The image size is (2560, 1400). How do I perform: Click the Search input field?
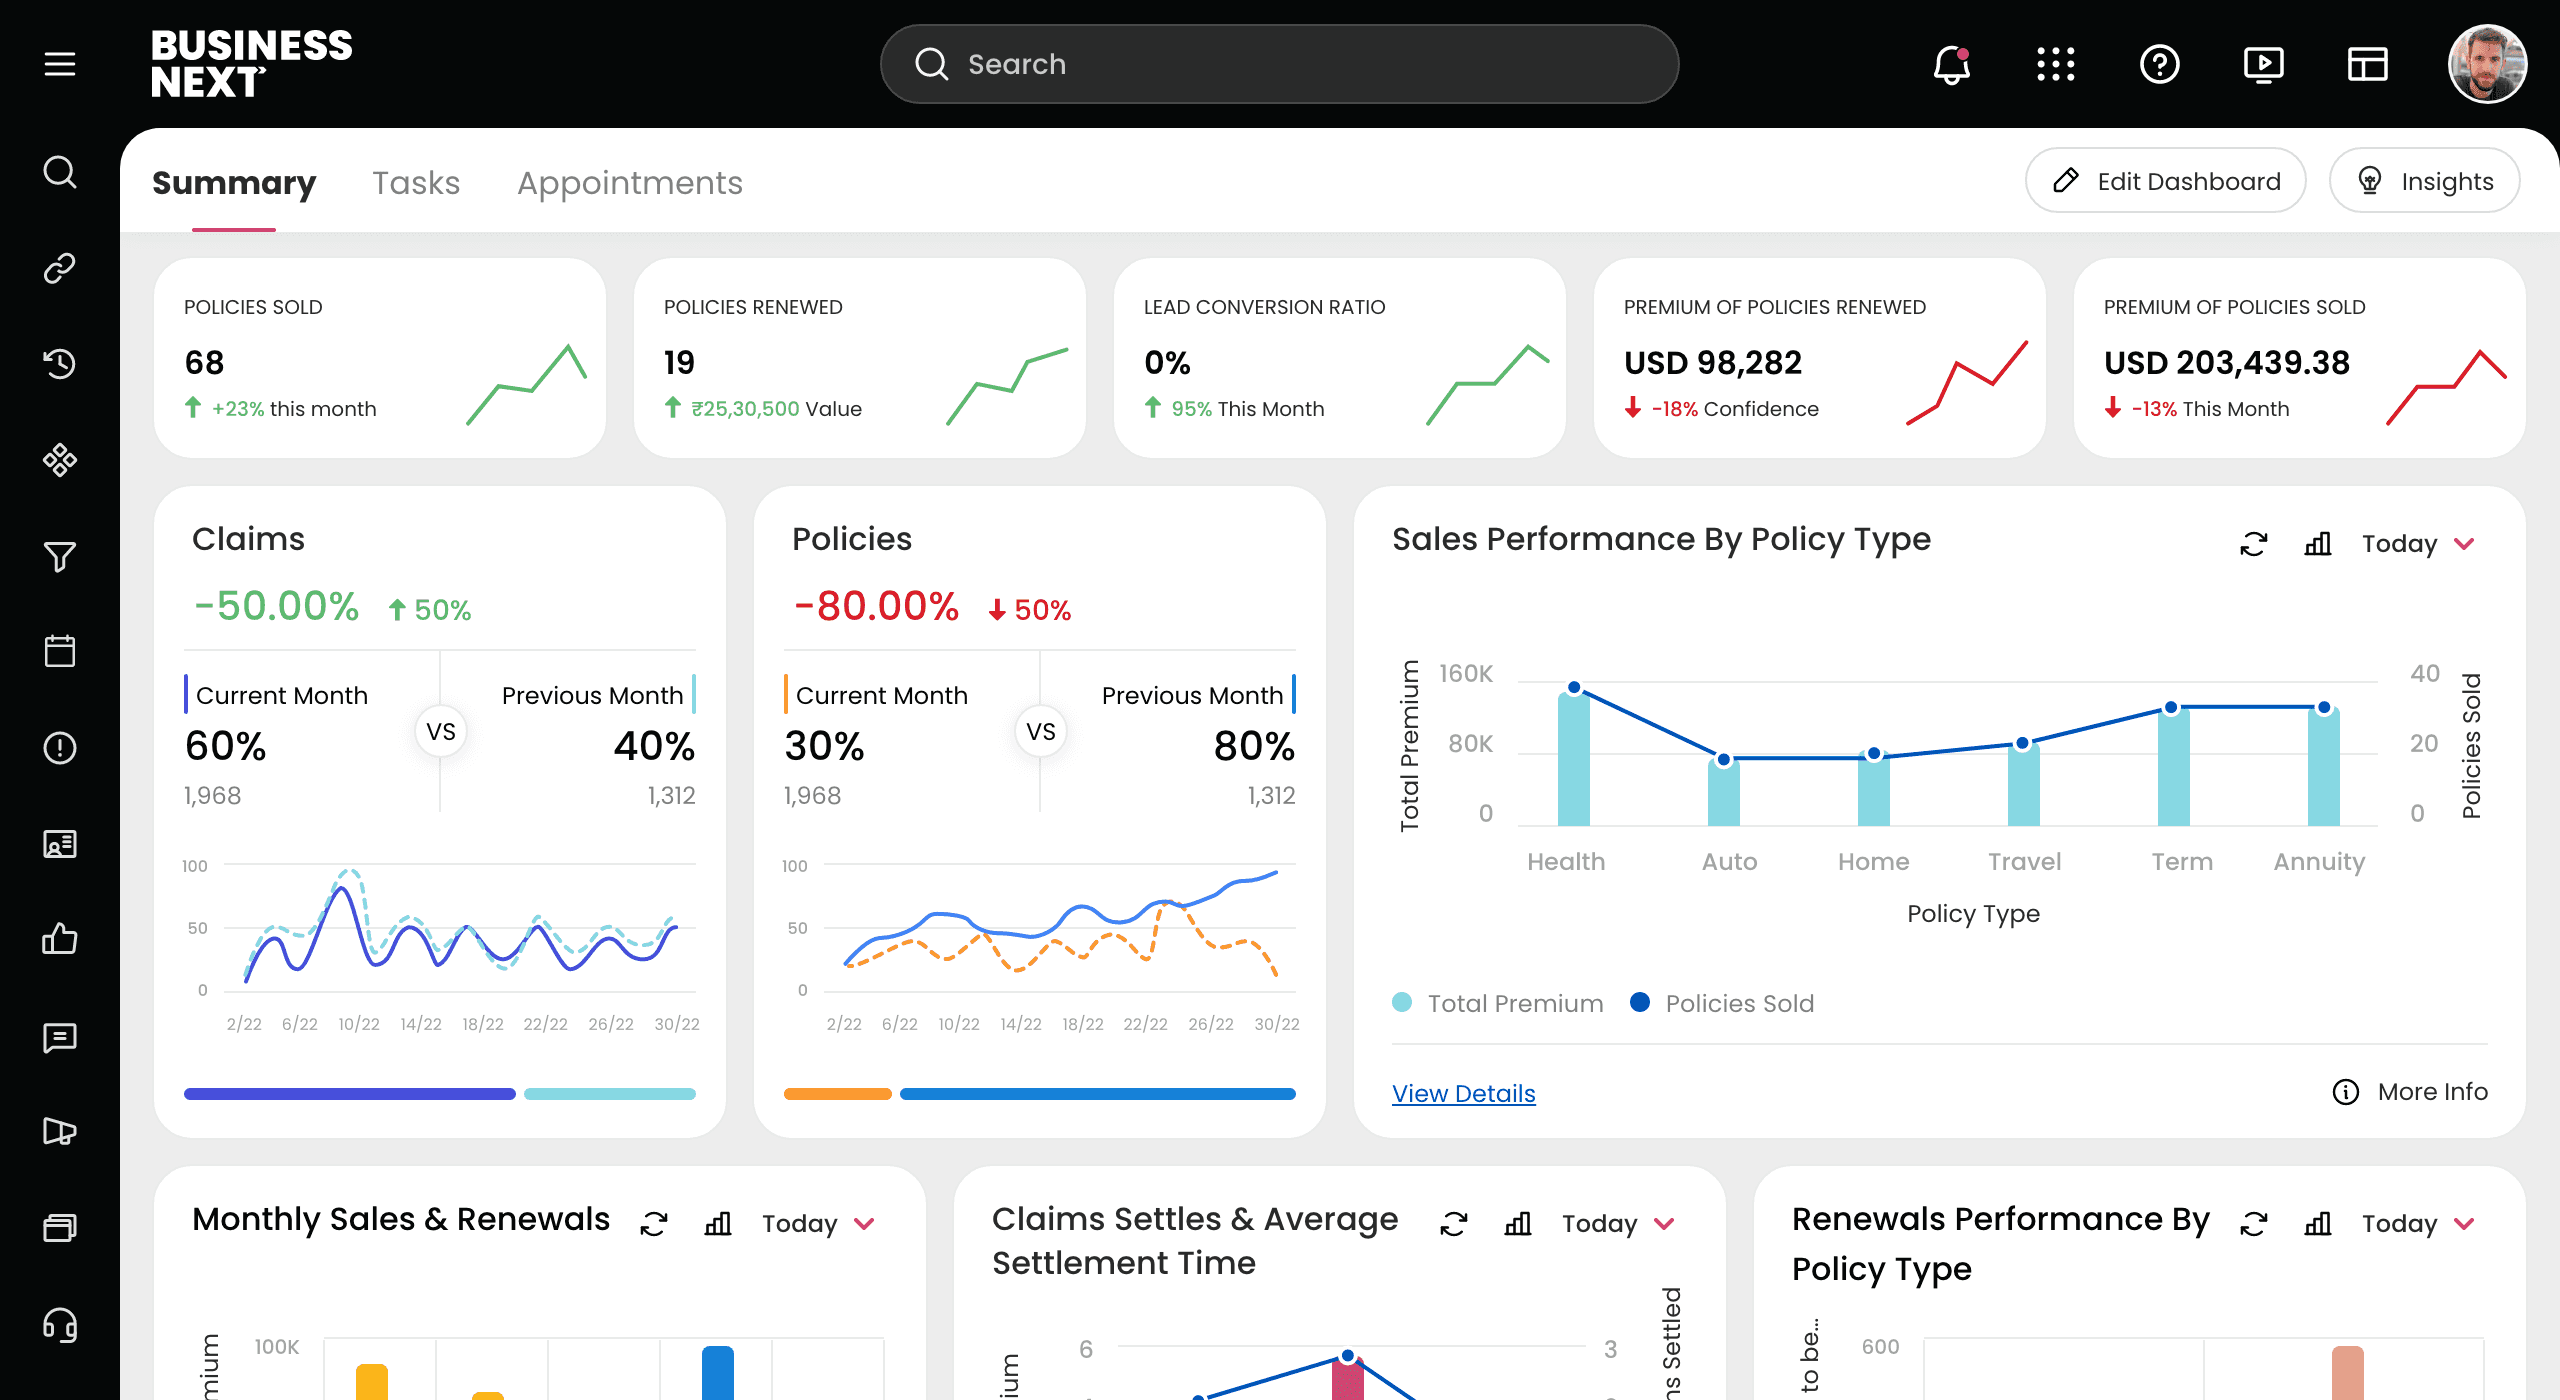pyautogui.click(x=1279, y=64)
